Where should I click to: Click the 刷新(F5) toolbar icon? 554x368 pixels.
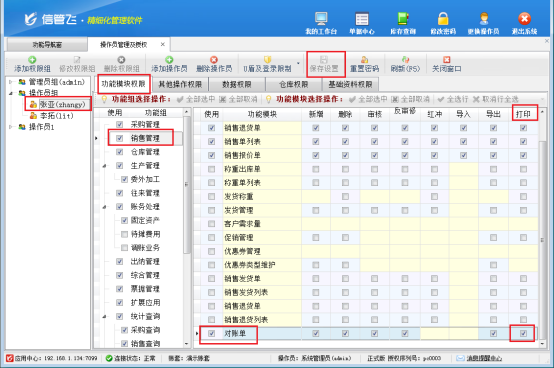[405, 60]
